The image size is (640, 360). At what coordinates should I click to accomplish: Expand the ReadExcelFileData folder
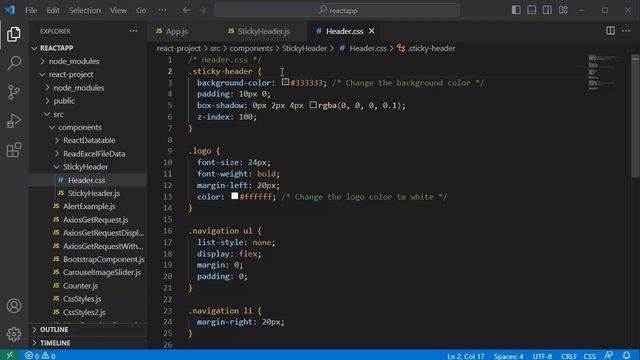[x=94, y=154]
